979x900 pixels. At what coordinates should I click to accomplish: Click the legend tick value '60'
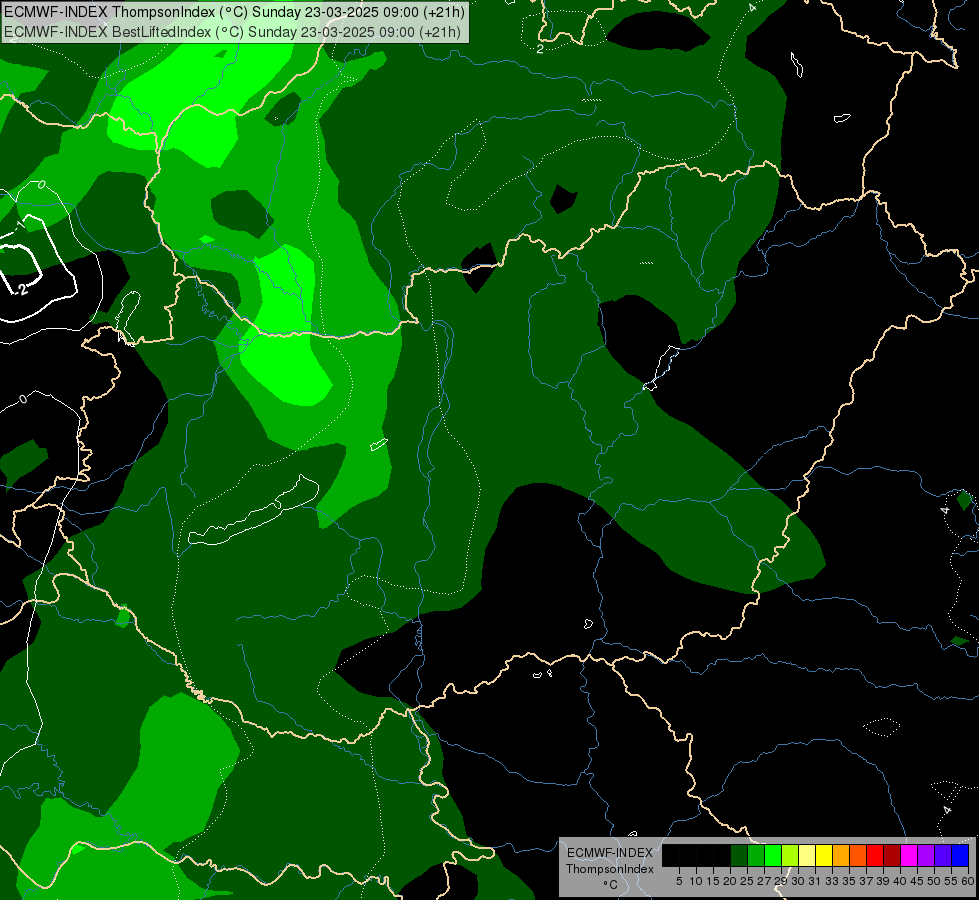(968, 881)
